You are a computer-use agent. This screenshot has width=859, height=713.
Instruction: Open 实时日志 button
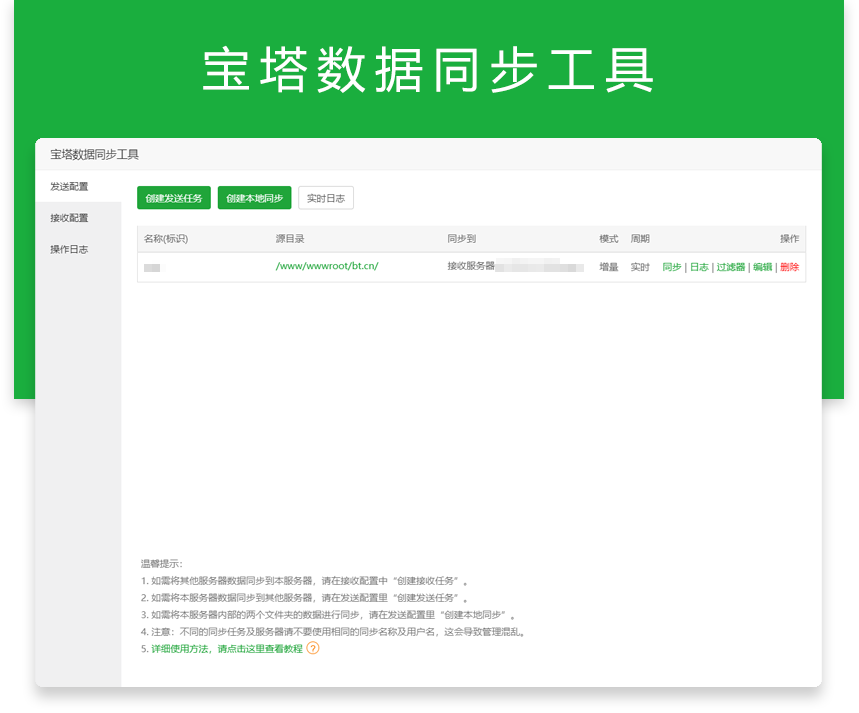pos(326,198)
